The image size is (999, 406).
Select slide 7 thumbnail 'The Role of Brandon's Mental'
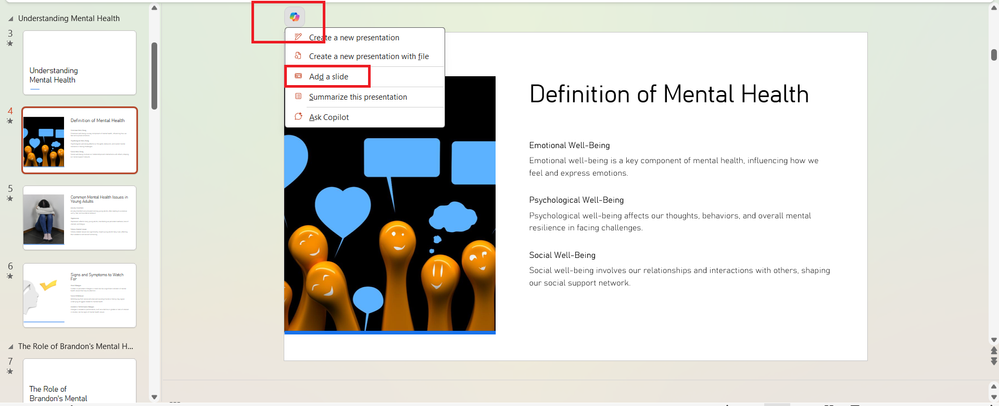click(80, 381)
